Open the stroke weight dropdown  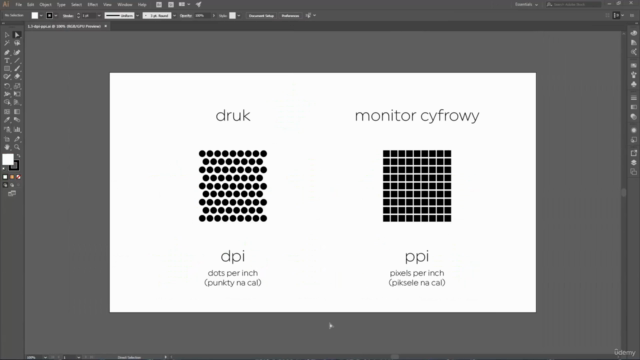[99, 16]
